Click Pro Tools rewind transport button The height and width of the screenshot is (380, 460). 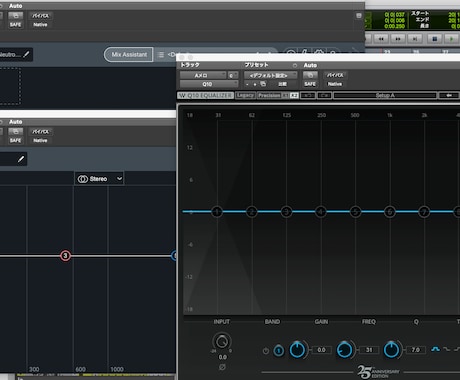click(381, 39)
